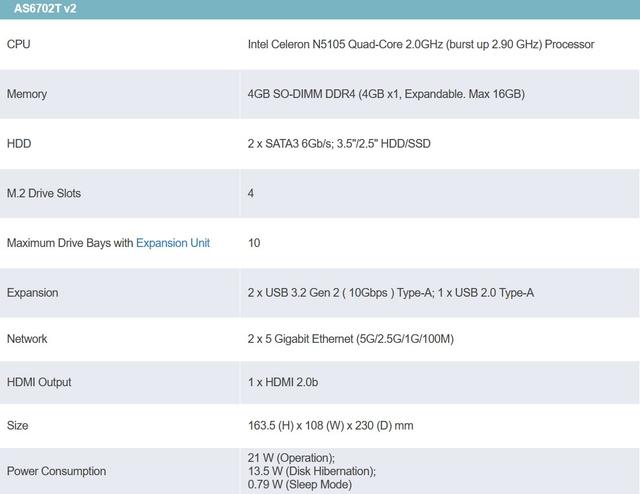The height and width of the screenshot is (494, 640).
Task: Select the Expansion row label
Action: click(x=32, y=293)
